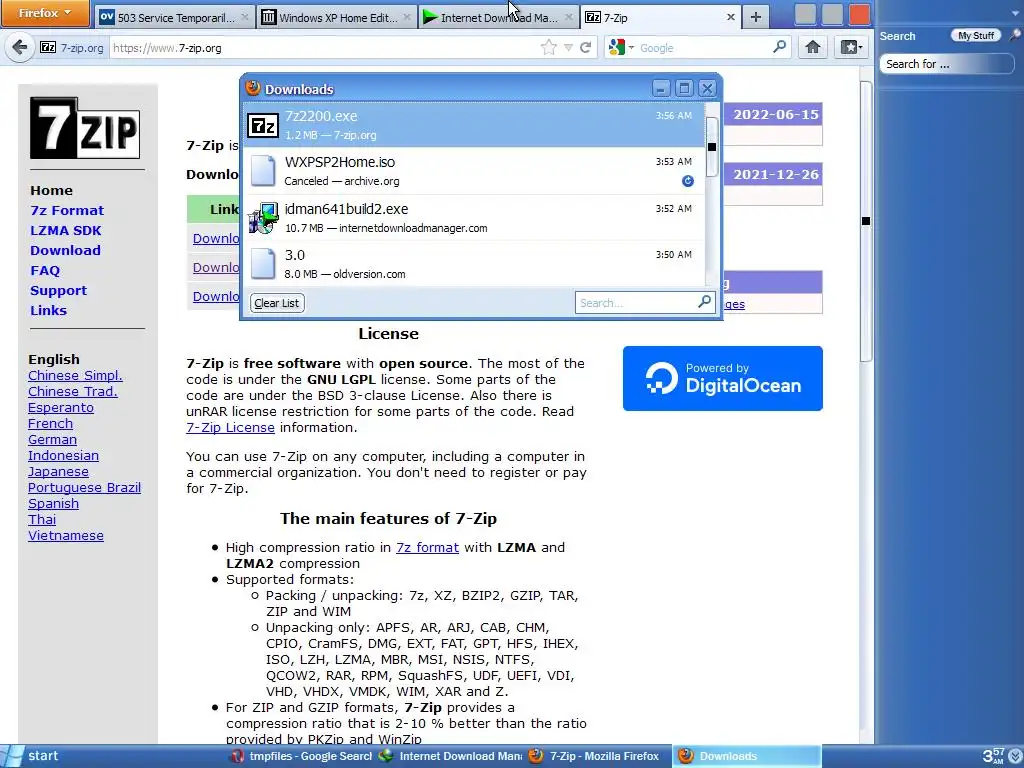Viewport: 1024px width, 768px height.
Task: Click the pin icon beside My Stuff
Action: point(1014,35)
